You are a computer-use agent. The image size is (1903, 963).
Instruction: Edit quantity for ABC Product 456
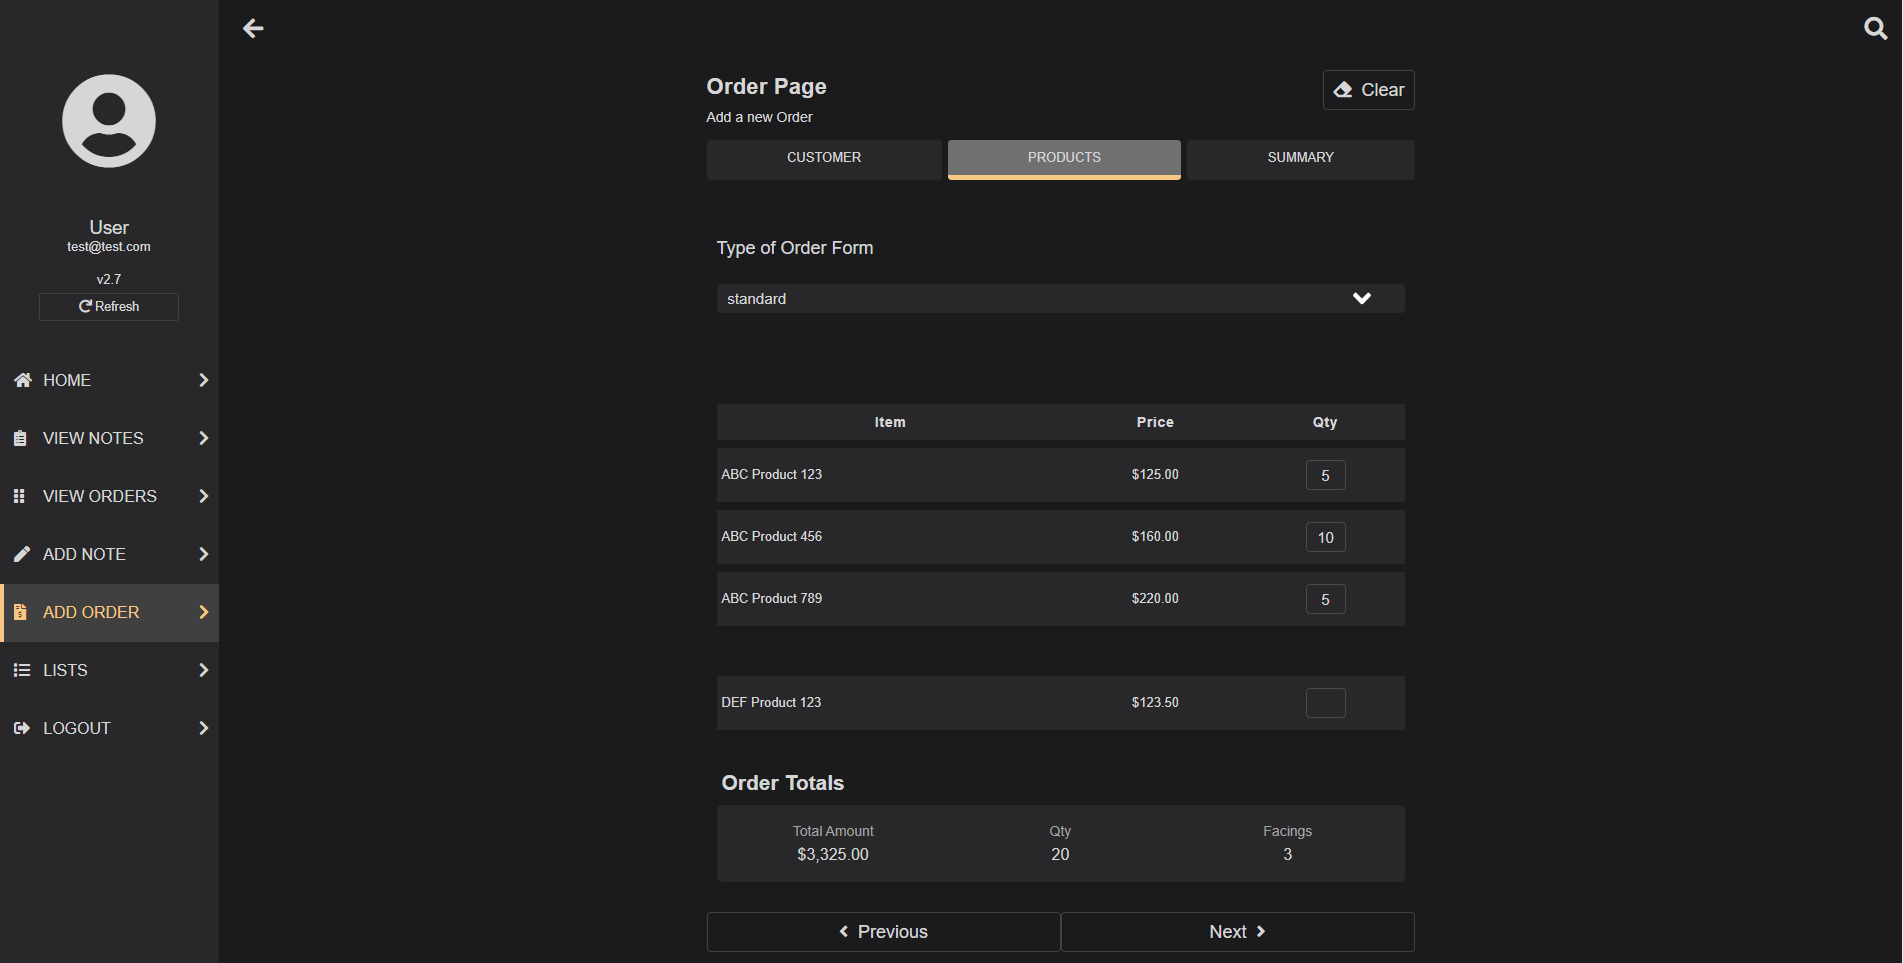pos(1325,537)
